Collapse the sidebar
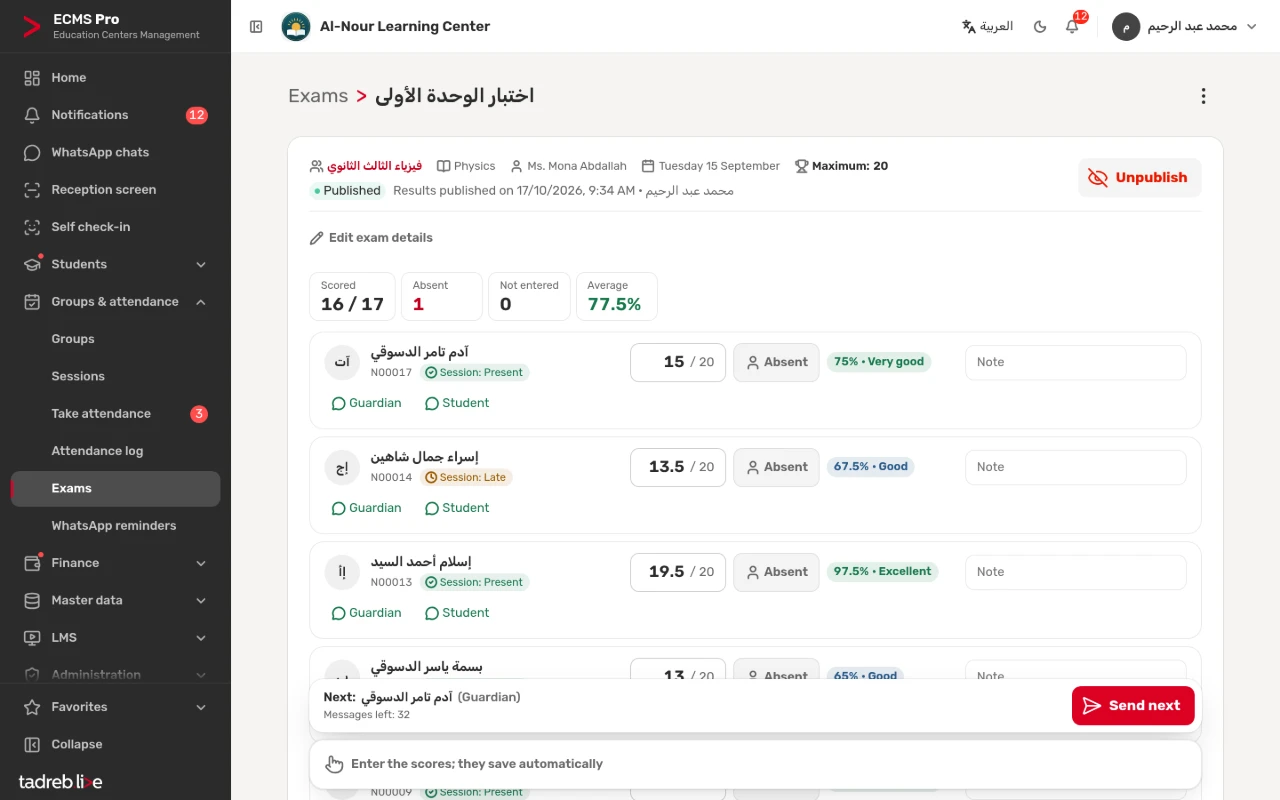The image size is (1280, 800). [x=115, y=744]
